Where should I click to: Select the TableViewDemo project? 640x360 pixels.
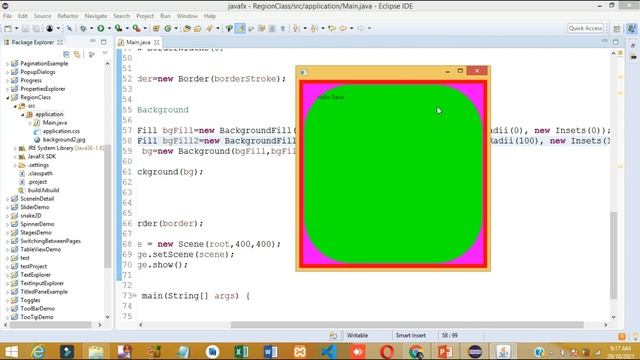click(40, 249)
